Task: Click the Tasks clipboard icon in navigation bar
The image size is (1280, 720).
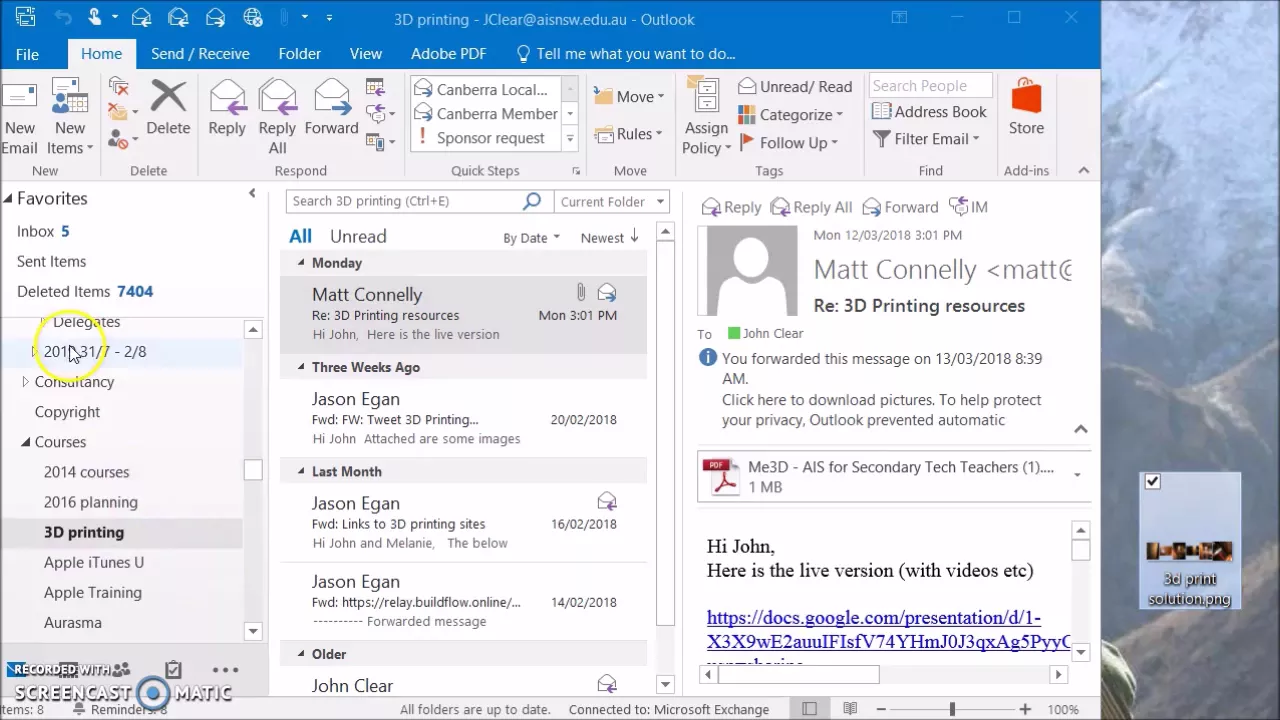Action: 173,669
